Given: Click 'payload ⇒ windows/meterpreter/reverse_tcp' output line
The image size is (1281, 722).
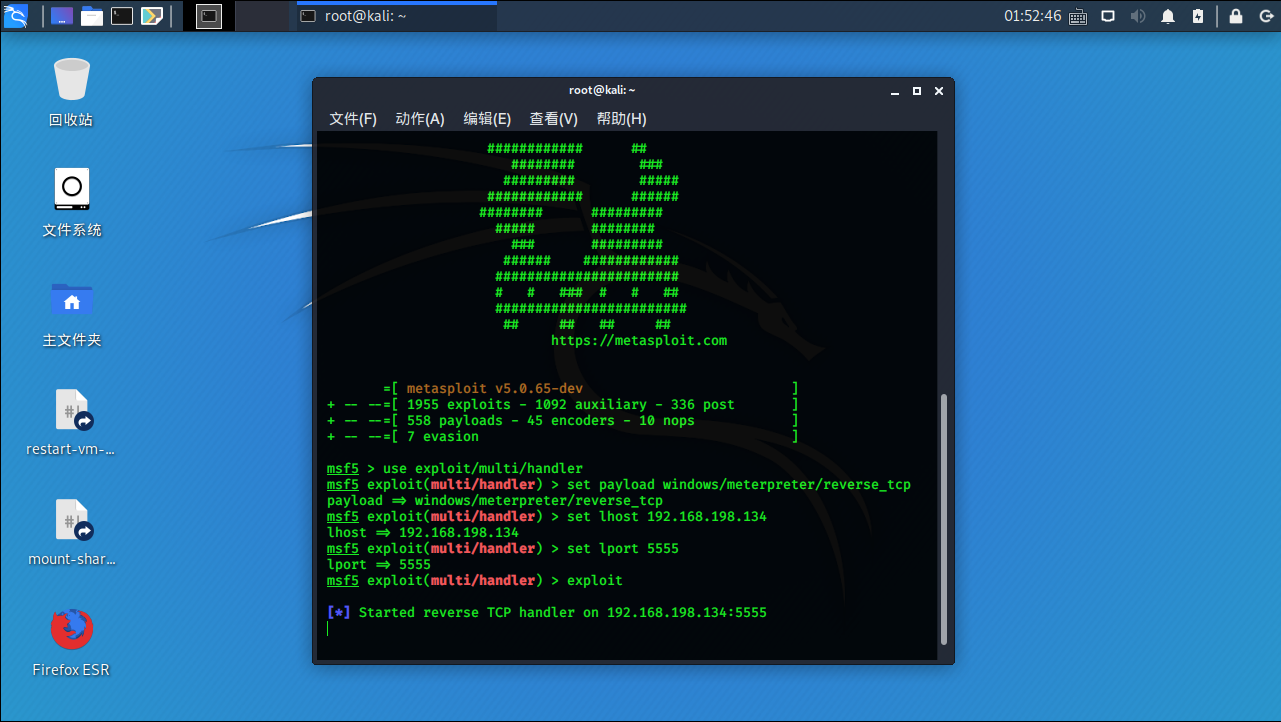Looking at the screenshot, I should (x=495, y=501).
